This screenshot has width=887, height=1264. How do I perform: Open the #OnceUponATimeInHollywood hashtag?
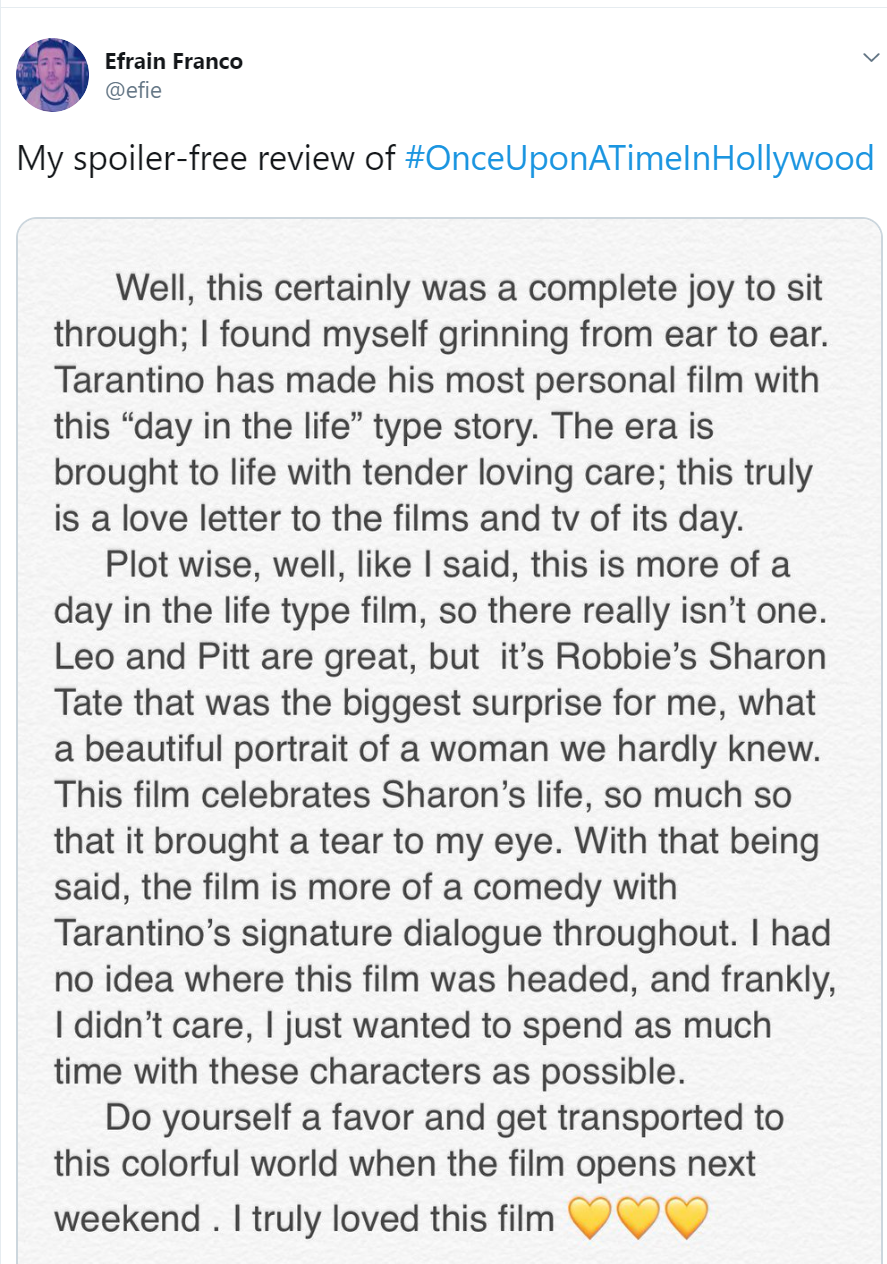[640, 158]
